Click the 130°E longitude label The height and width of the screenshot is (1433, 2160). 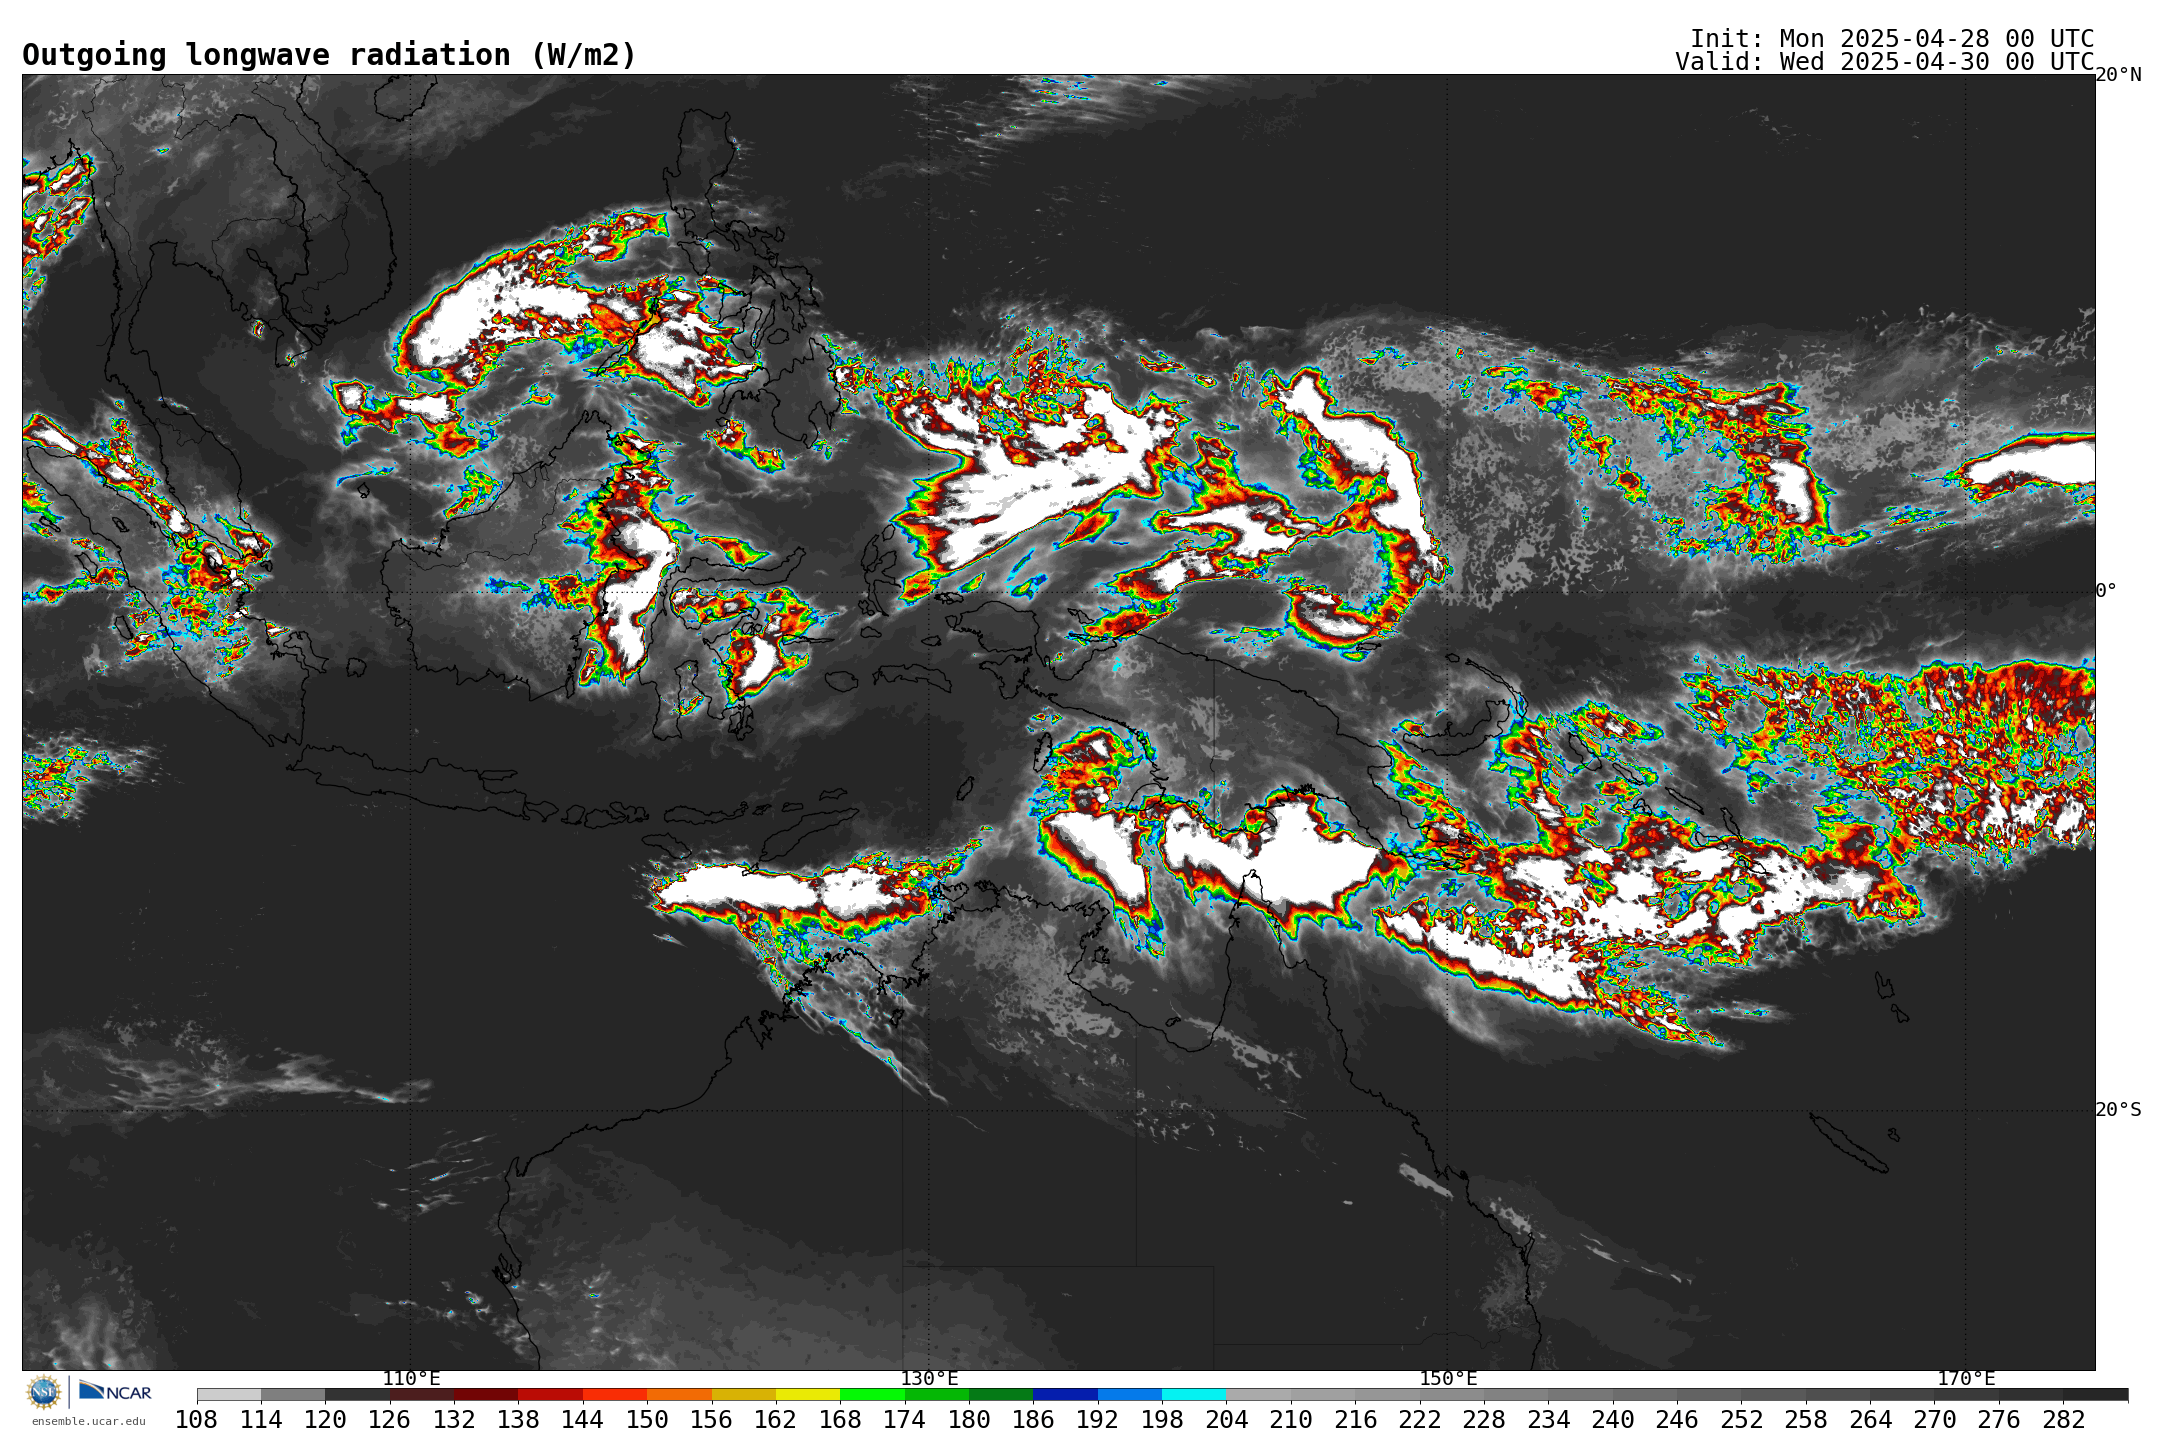[x=929, y=1379]
